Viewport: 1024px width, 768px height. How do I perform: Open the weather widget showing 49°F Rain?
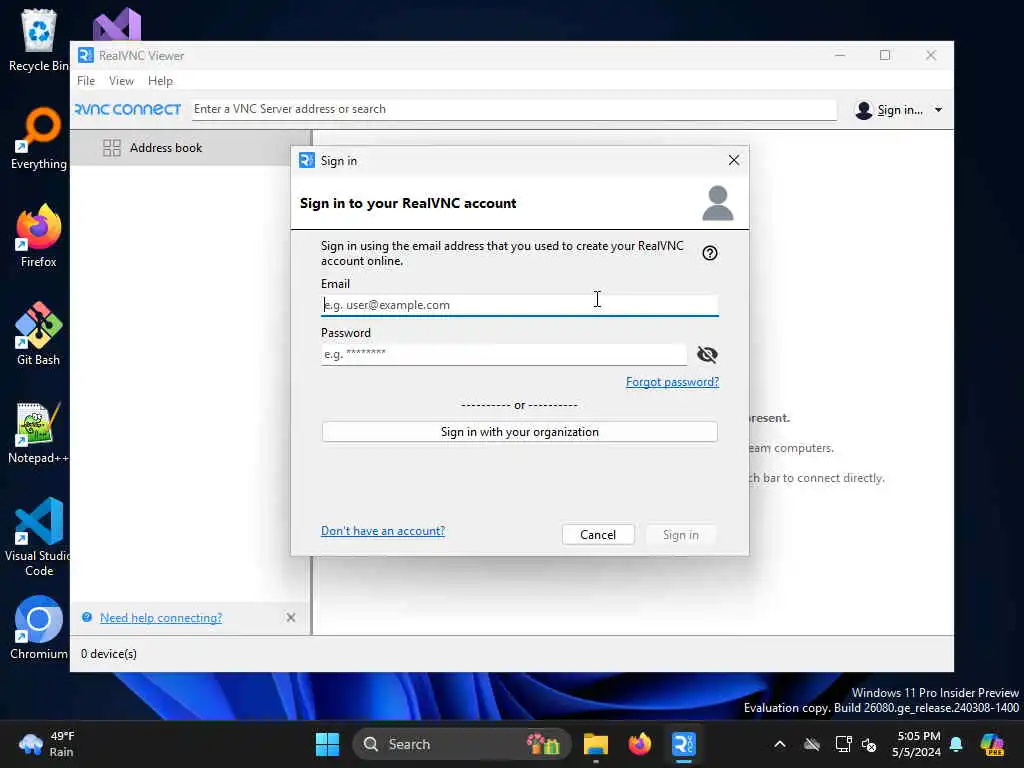coord(47,744)
